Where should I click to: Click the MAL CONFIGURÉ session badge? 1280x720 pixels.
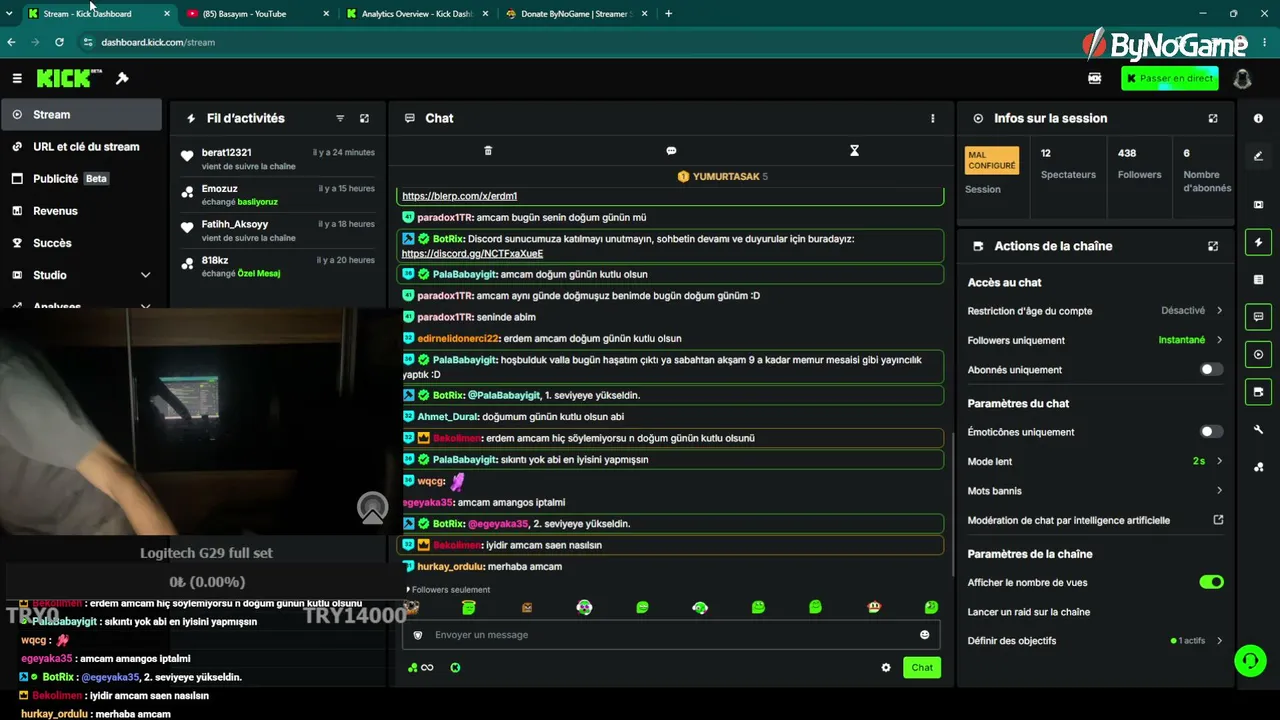991,160
